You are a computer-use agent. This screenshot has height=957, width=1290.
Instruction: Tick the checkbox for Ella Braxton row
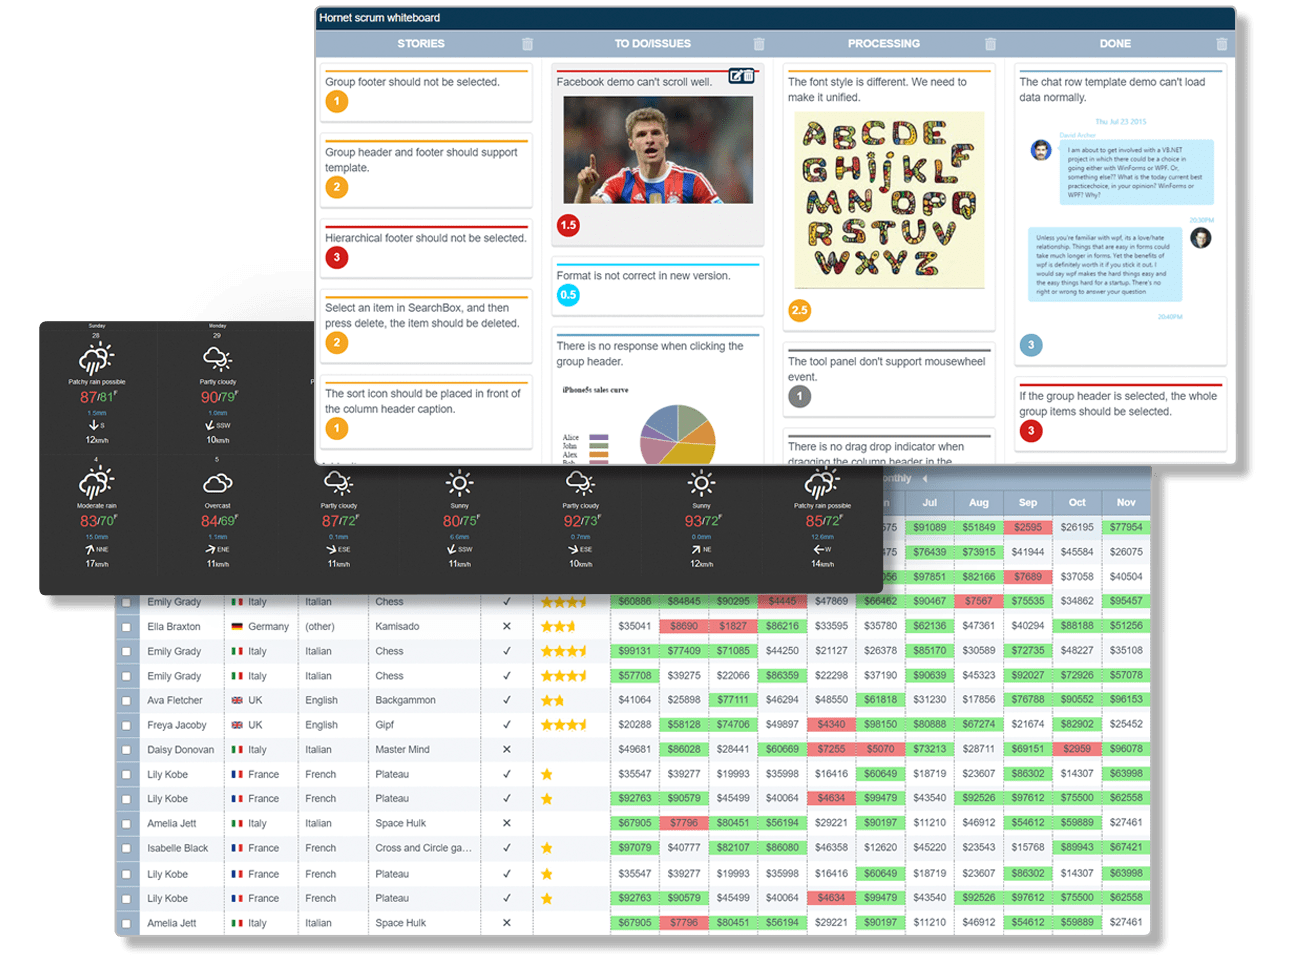tap(126, 627)
